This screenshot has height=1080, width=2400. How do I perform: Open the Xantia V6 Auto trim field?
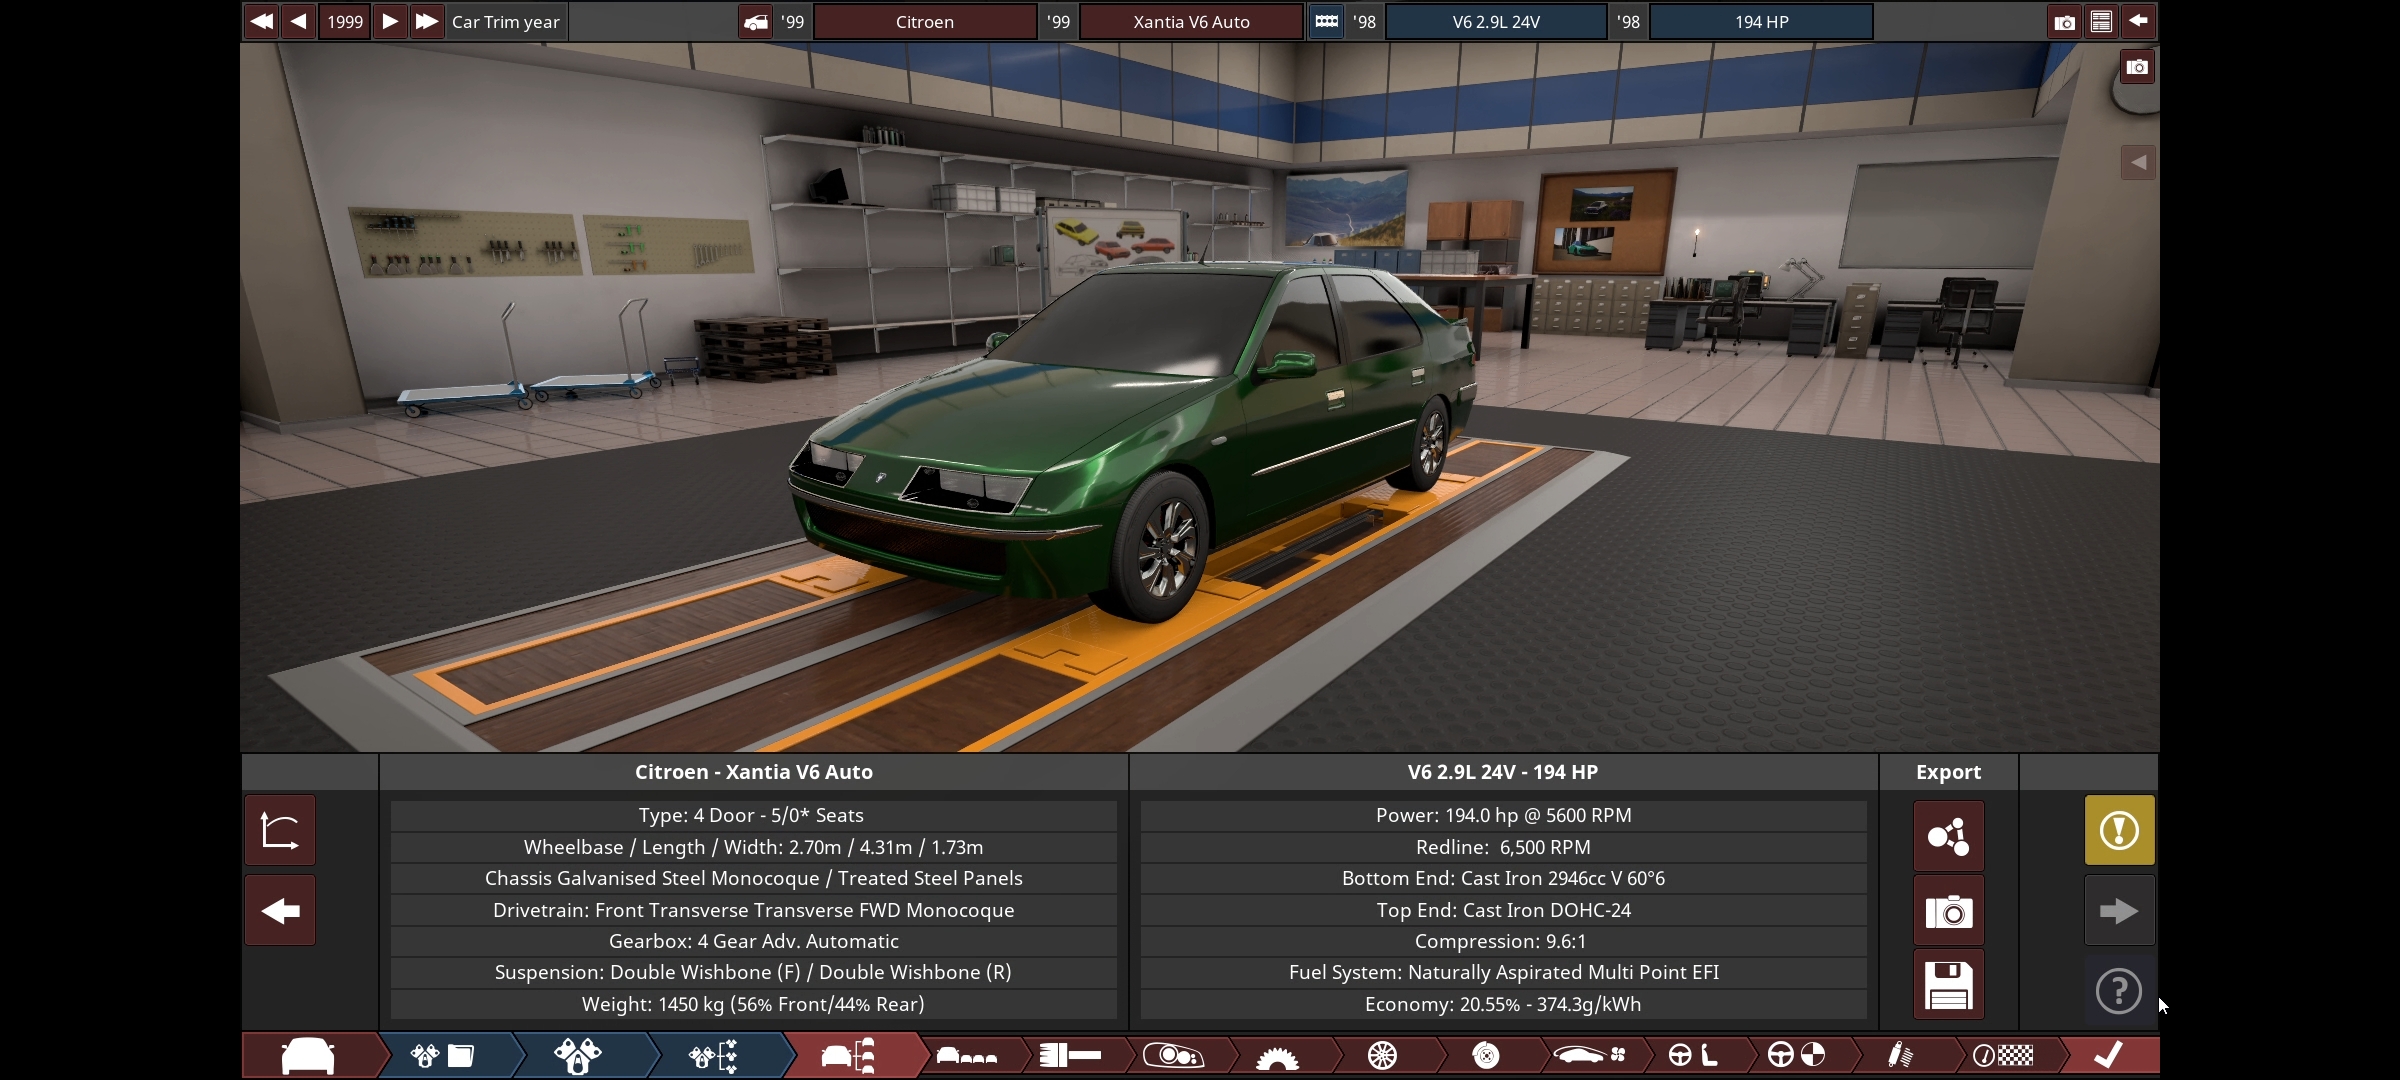1191,21
